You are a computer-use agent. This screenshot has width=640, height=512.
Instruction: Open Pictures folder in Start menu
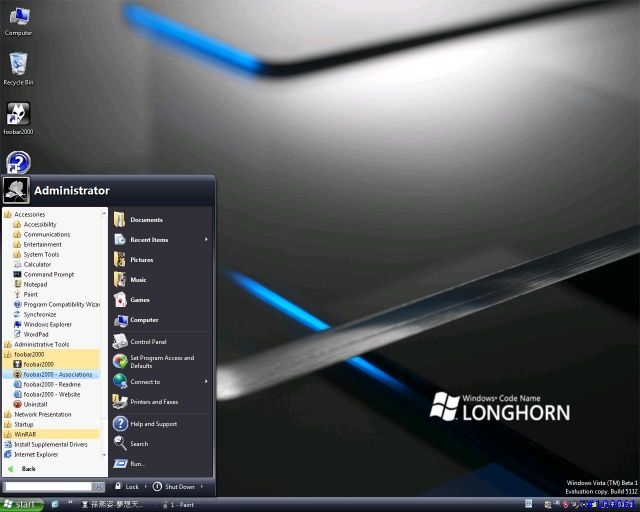coord(160,260)
